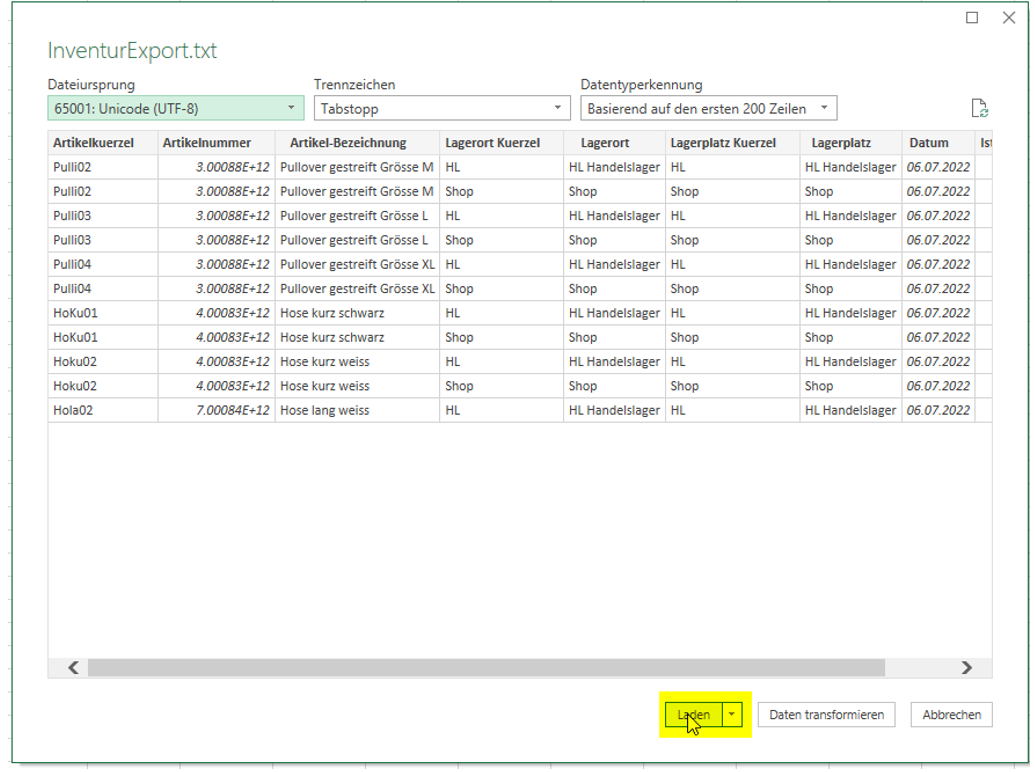The height and width of the screenshot is (772, 1035).
Task: Maximize the import dialog window
Action: pyautogui.click(x=972, y=18)
